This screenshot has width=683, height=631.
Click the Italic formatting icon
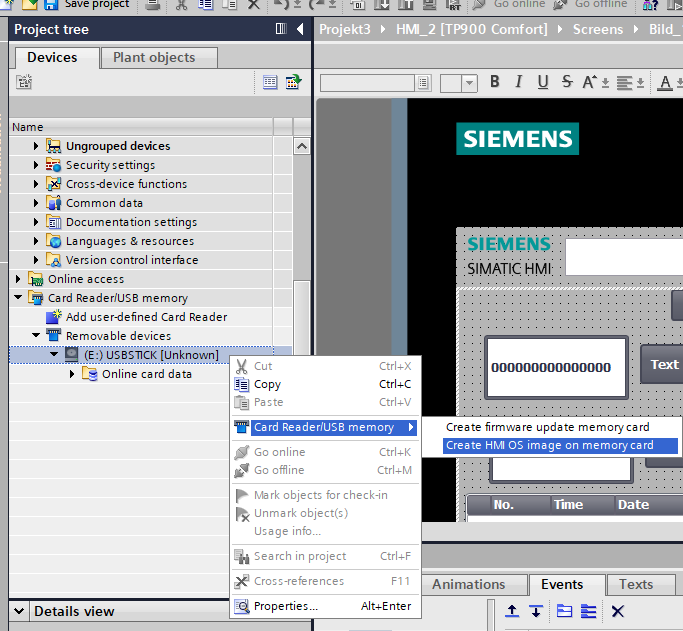(x=518, y=82)
